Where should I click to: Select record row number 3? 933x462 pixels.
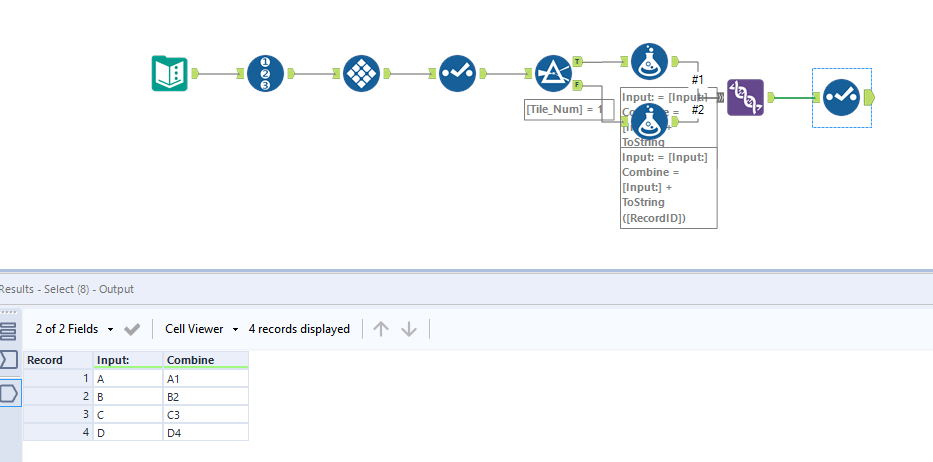point(58,414)
